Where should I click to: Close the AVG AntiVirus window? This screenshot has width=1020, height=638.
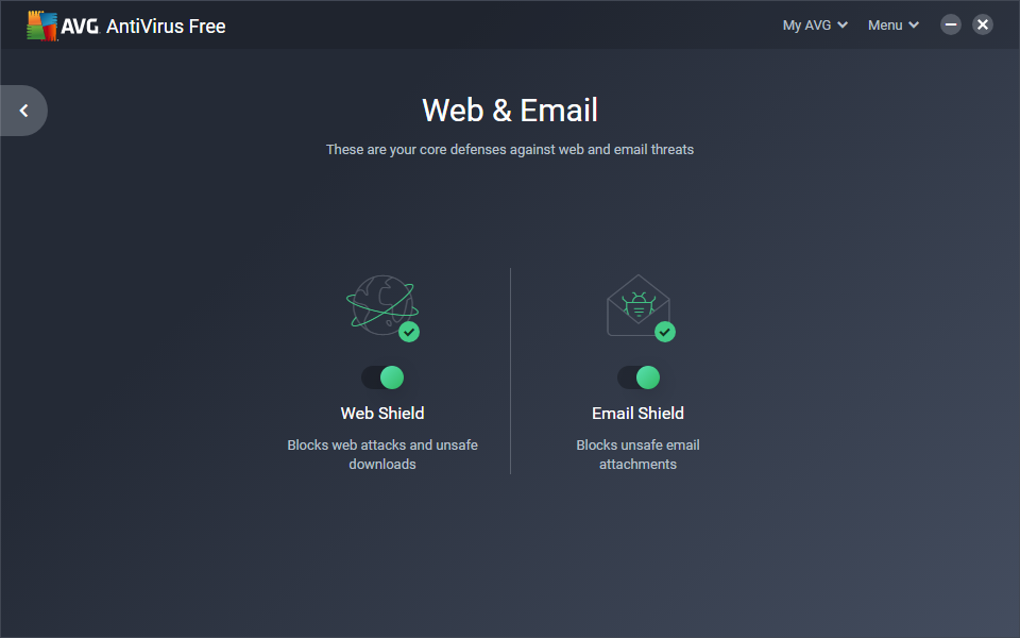982,25
